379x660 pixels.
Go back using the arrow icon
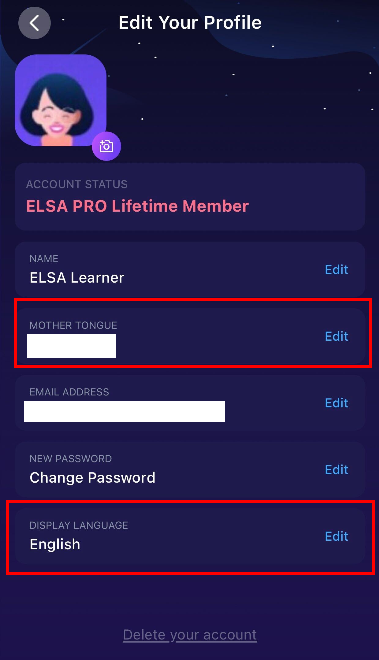pos(35,23)
